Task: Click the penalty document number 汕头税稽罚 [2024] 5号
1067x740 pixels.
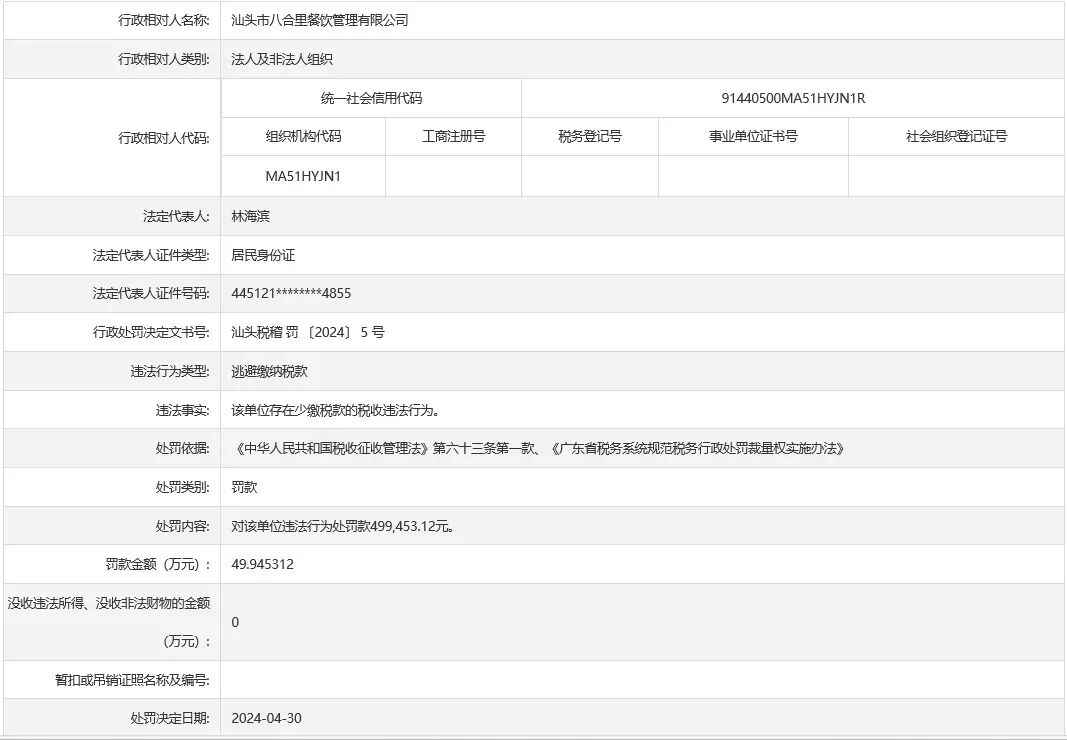Action: tap(307, 332)
